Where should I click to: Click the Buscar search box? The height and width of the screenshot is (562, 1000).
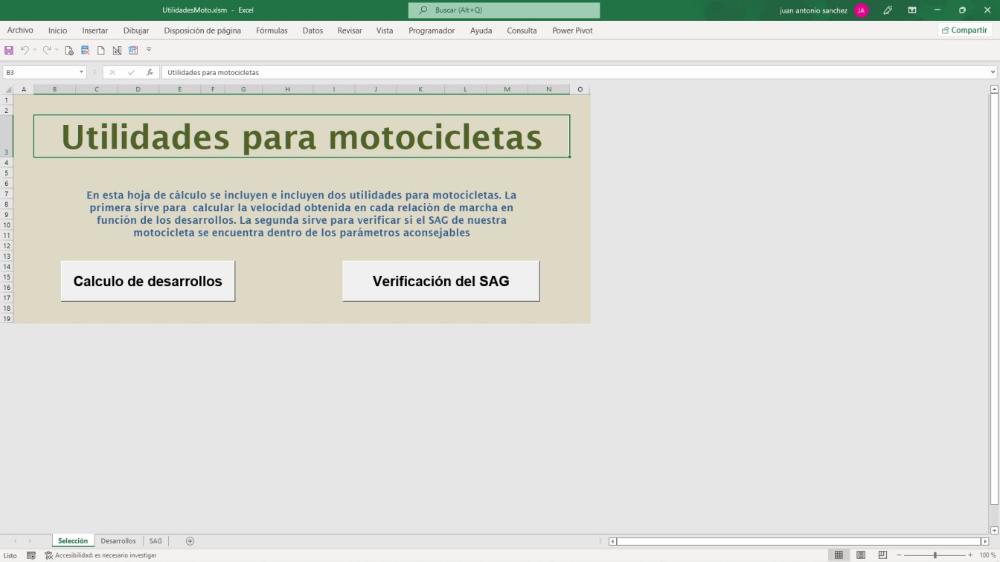[x=504, y=10]
